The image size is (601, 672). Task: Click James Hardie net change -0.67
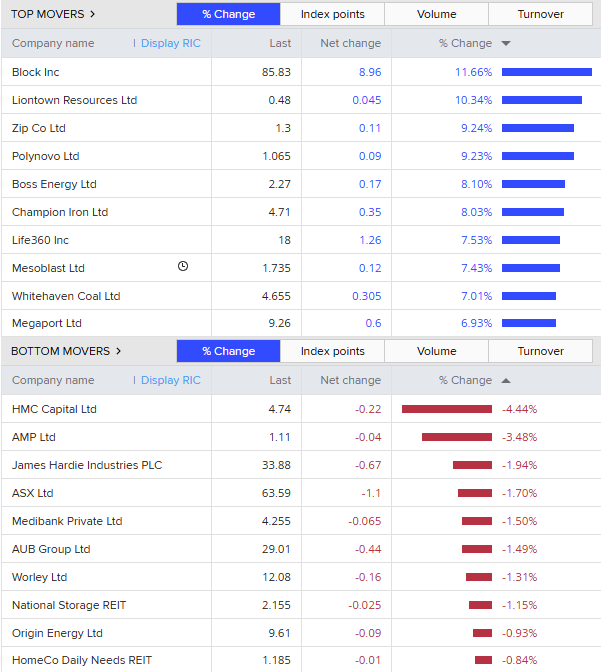coord(368,465)
